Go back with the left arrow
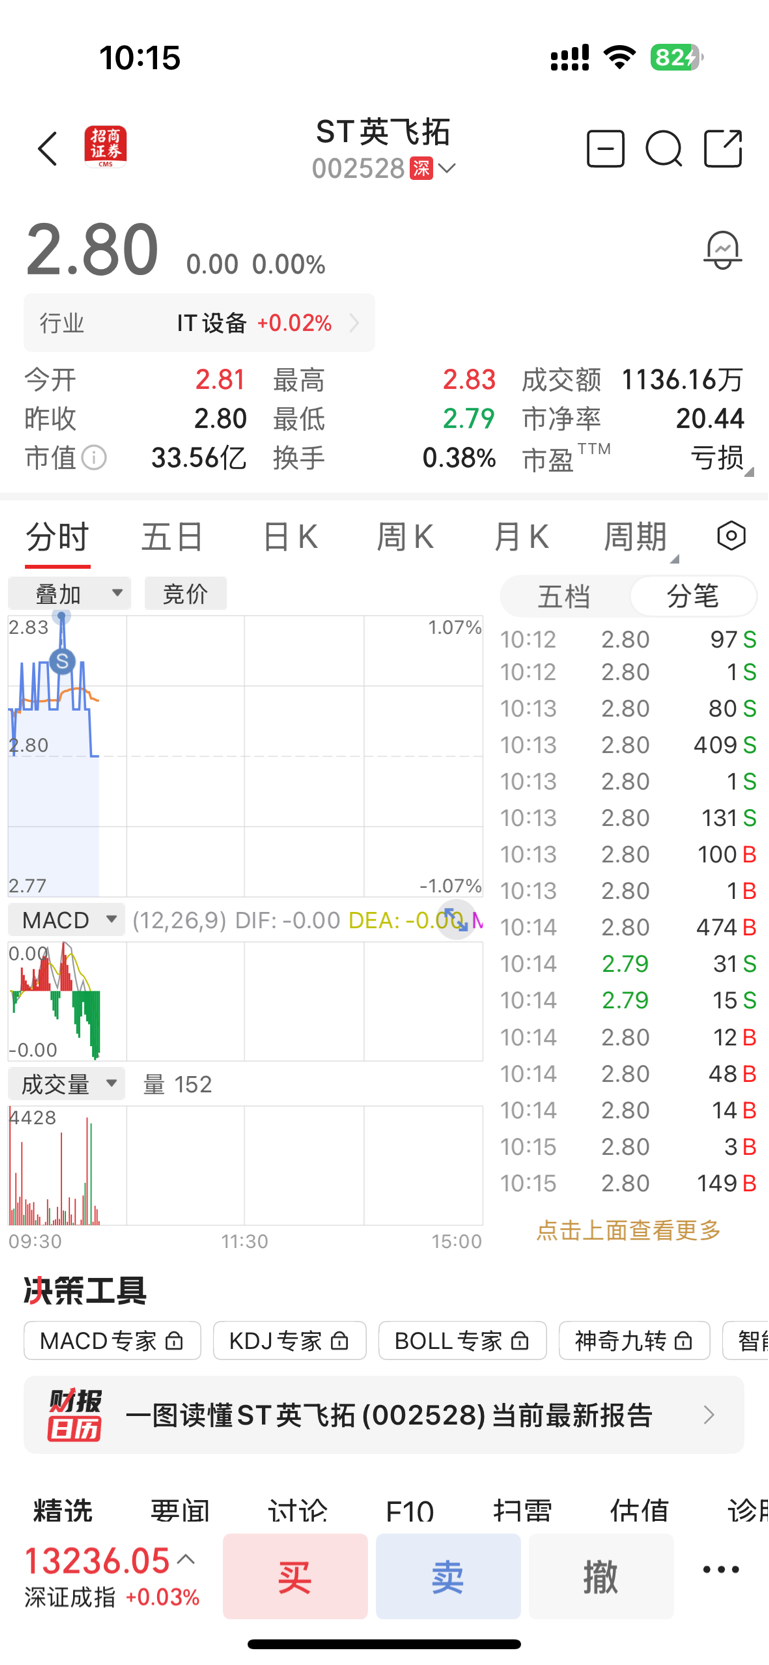 click(47, 149)
